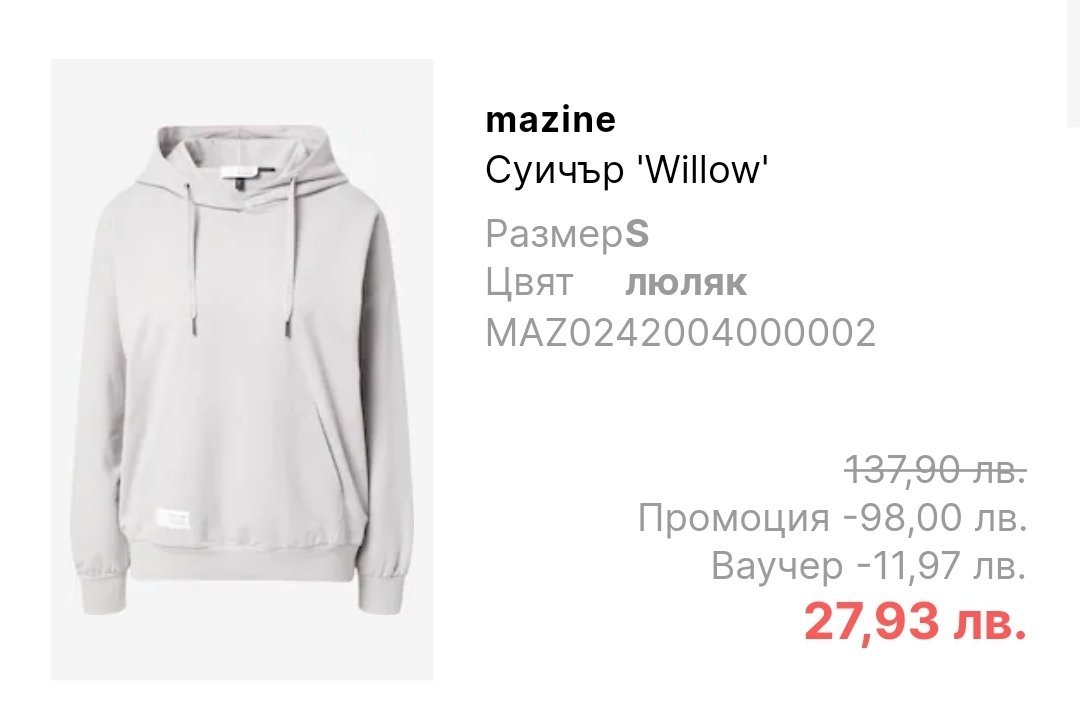
Task: Click the bold люляк color value
Action: 686,284
